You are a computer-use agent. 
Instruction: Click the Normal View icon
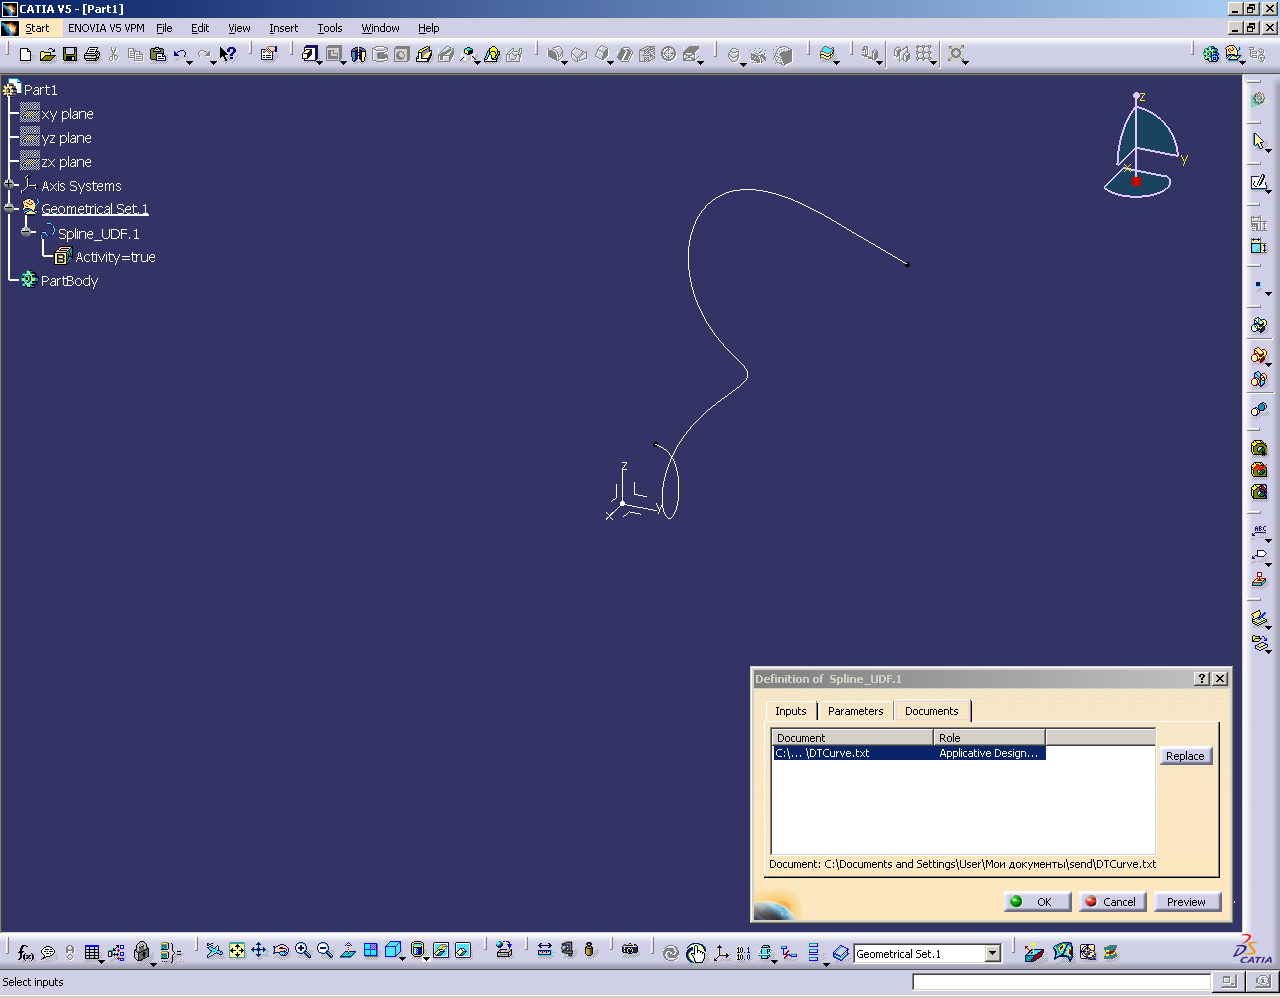click(348, 951)
